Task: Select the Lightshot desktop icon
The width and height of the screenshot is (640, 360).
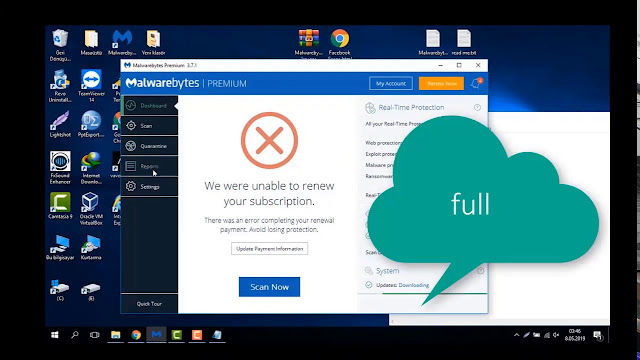Action: (60, 124)
